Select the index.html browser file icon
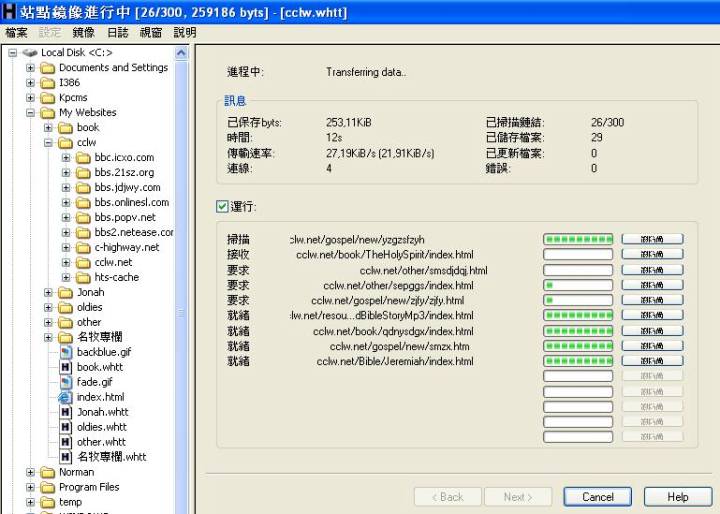 66,397
